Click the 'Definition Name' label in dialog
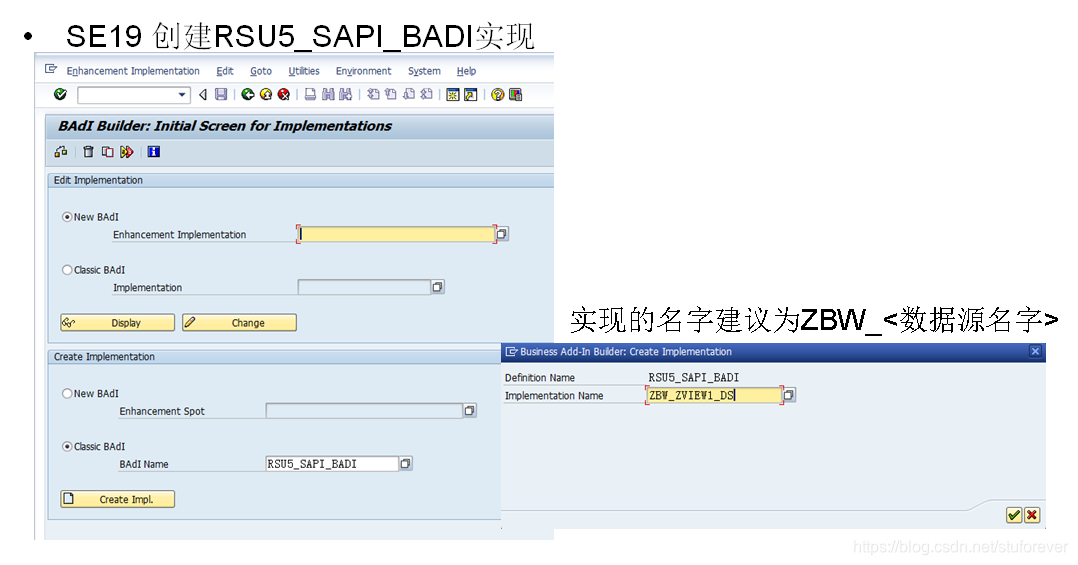This screenshot has height=565, width=1078. tap(540, 378)
